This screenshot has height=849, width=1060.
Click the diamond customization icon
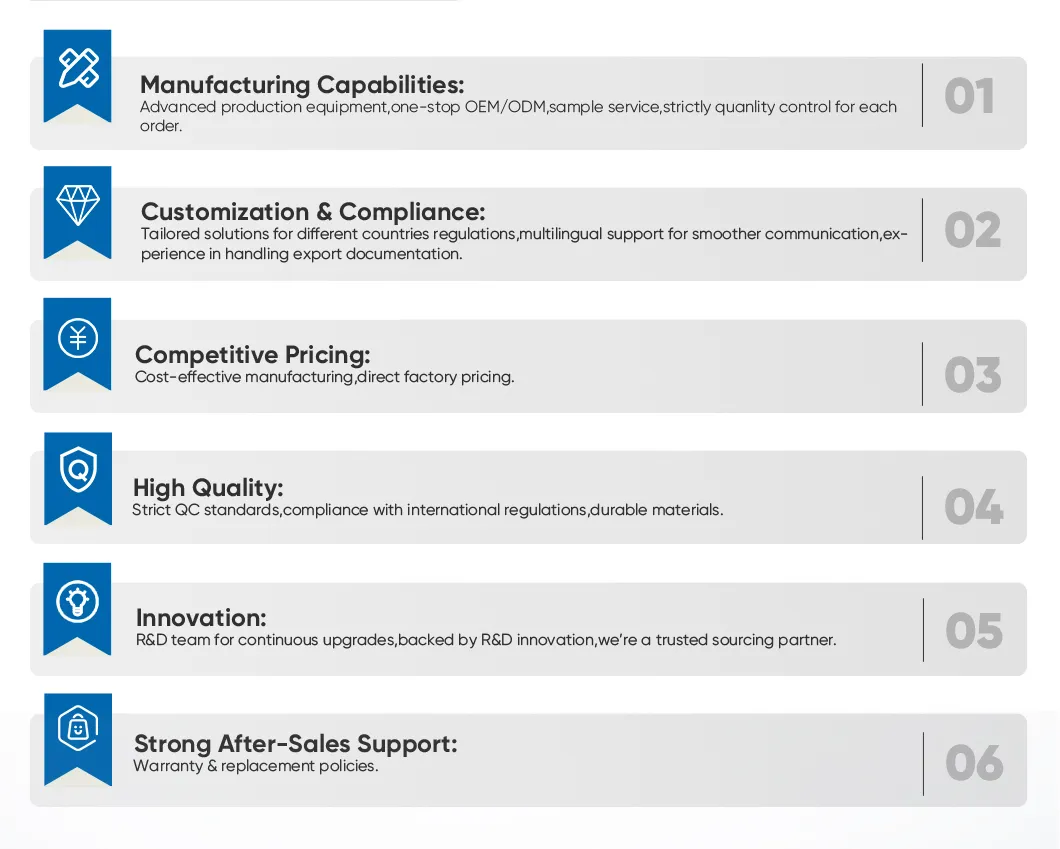coord(78,203)
